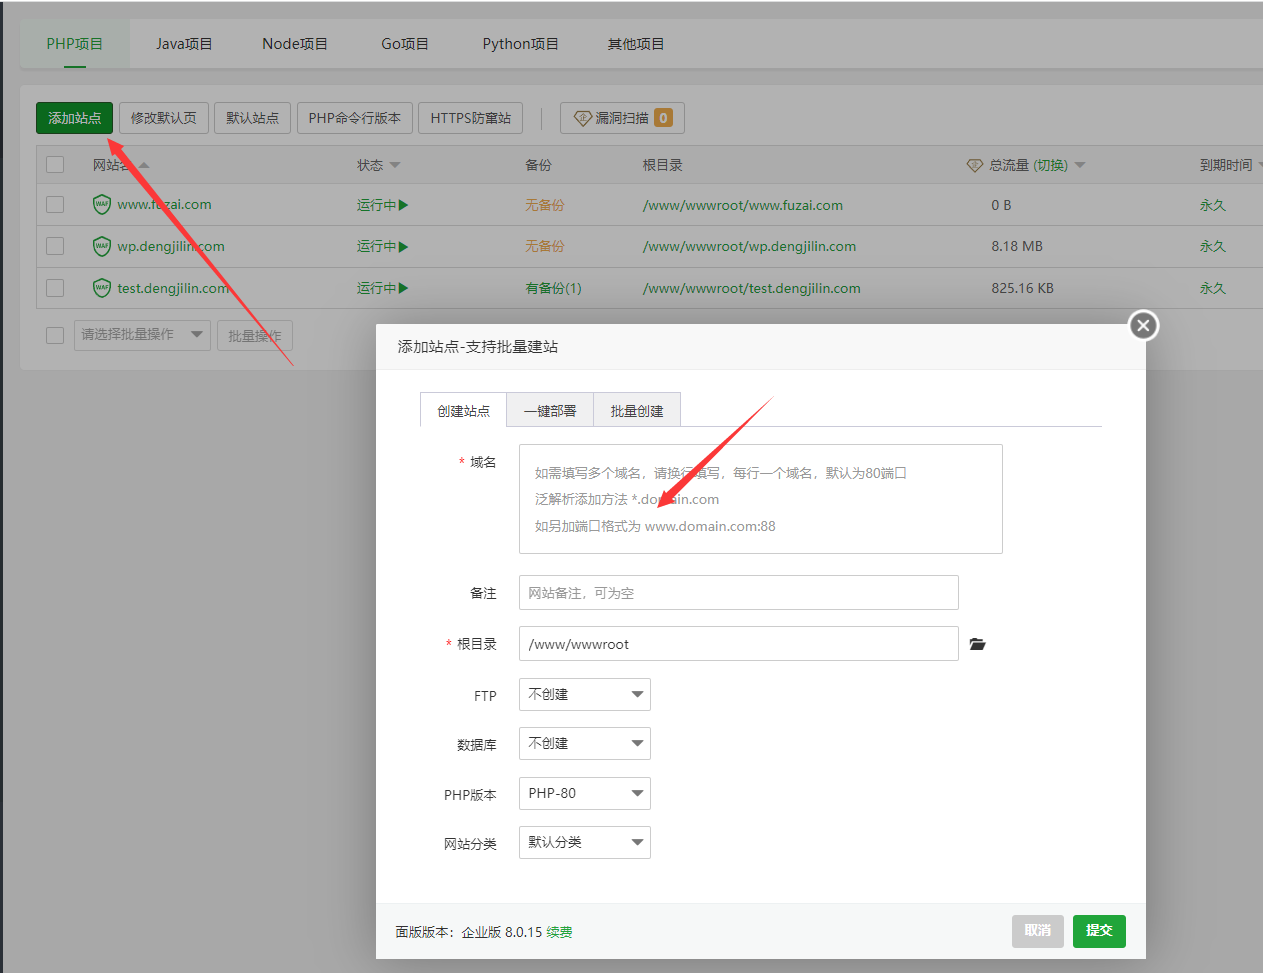The width and height of the screenshot is (1263, 973).
Task: Click into the 域名 textarea
Action: point(761,499)
